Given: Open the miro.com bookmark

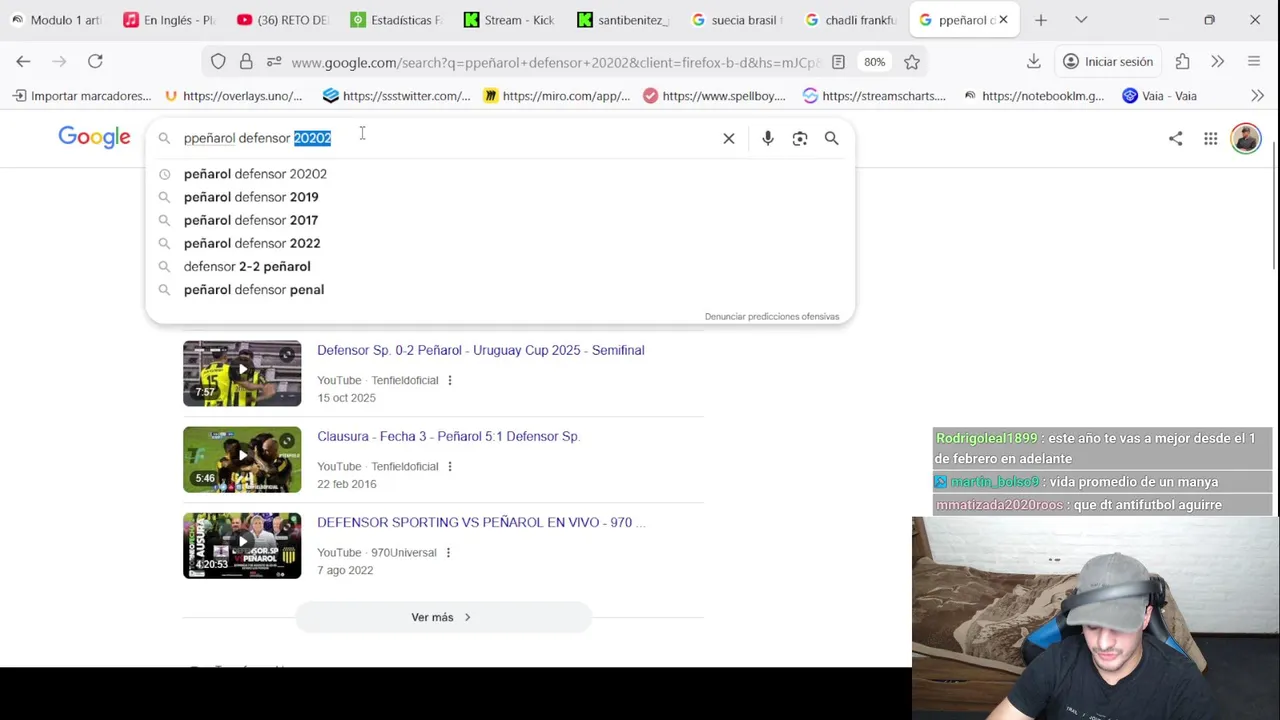Looking at the screenshot, I should [557, 96].
